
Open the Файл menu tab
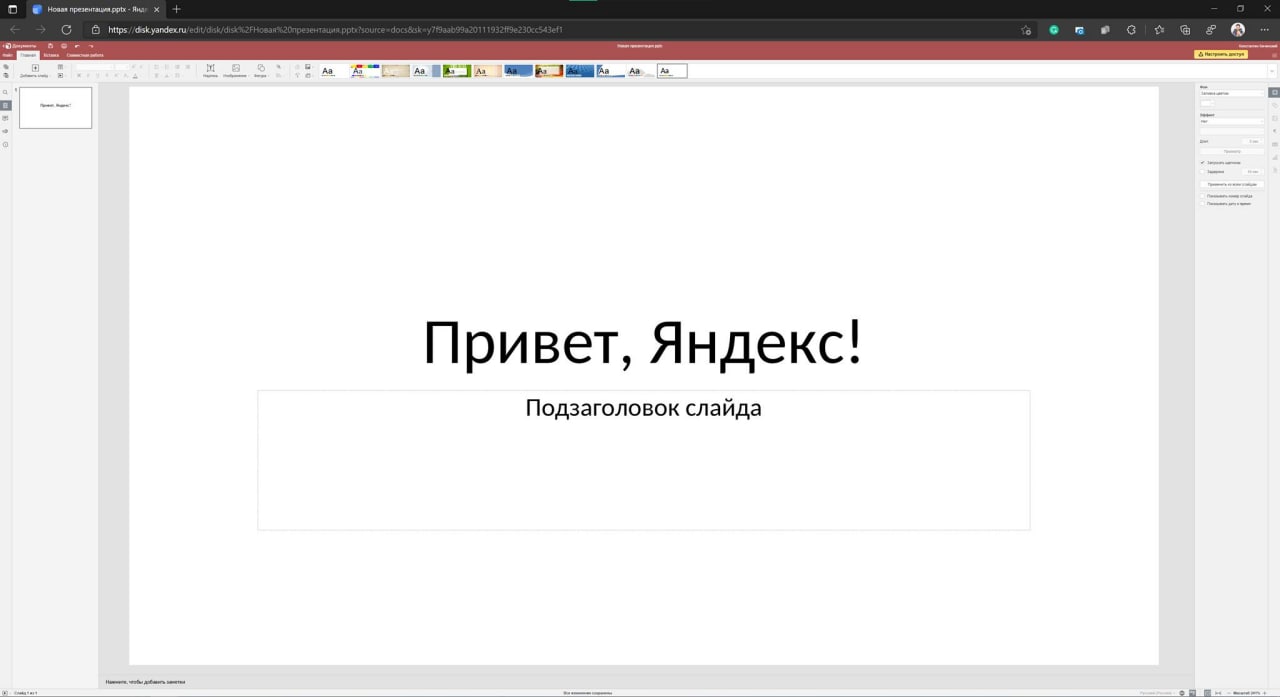[7, 55]
